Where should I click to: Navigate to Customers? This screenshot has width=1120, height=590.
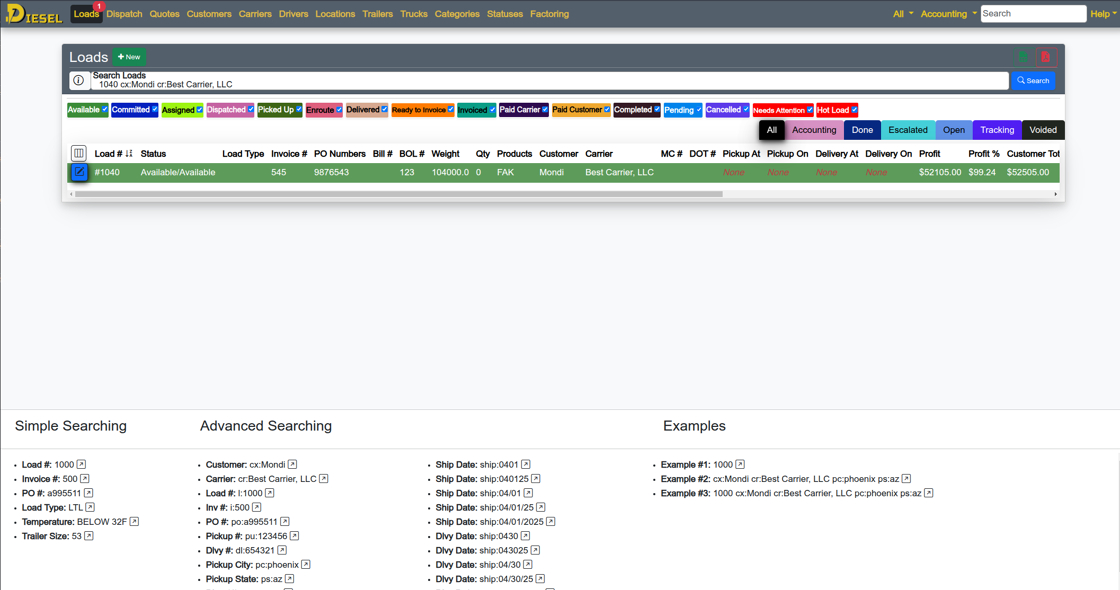pos(209,14)
